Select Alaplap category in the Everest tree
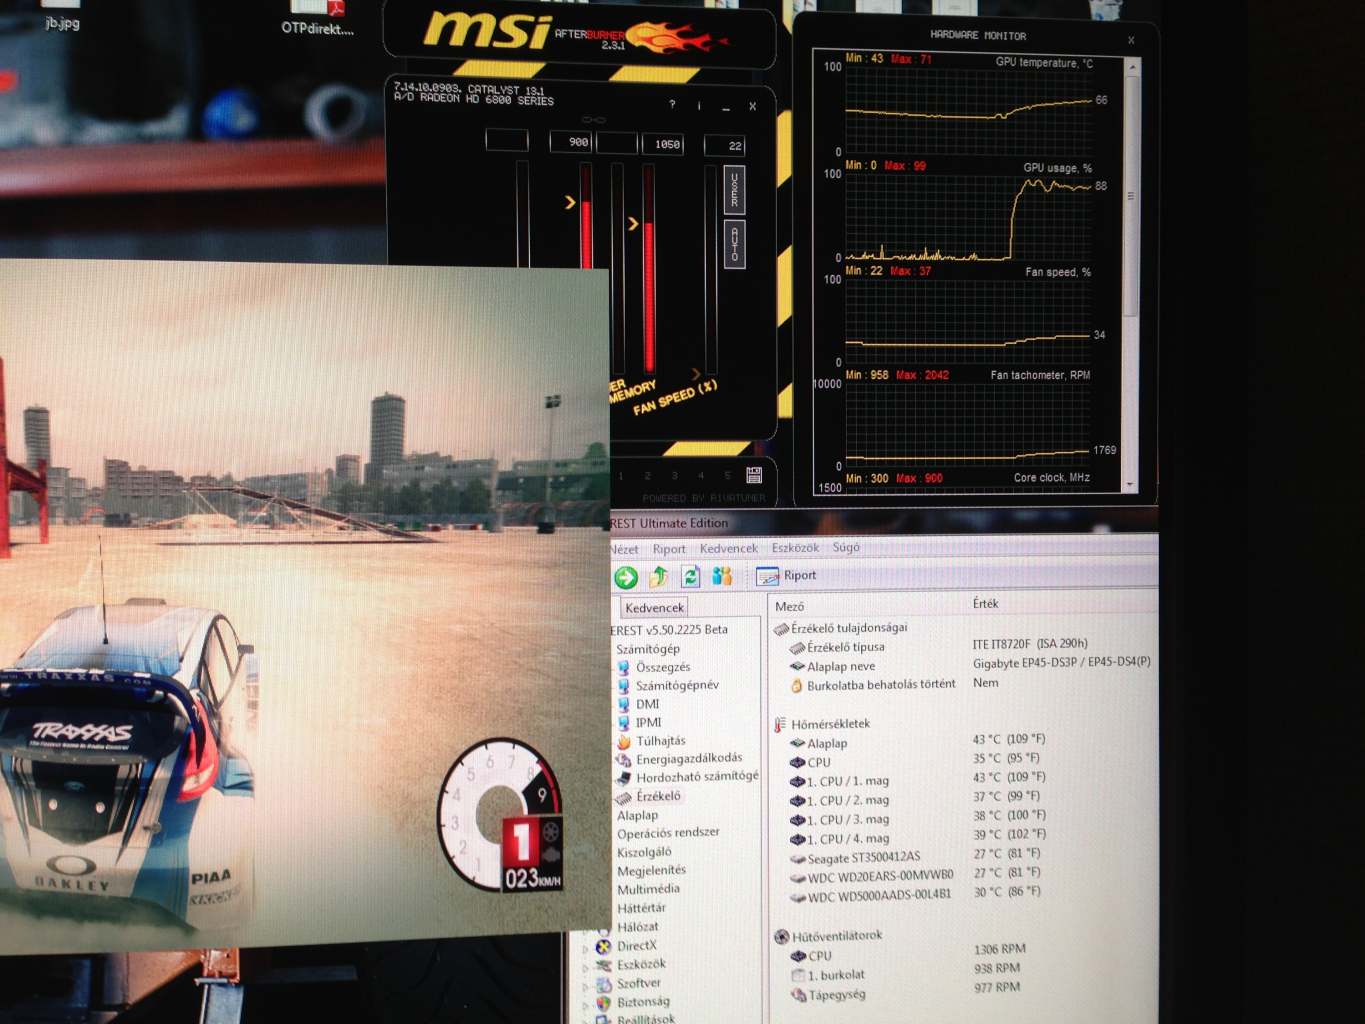The width and height of the screenshot is (1365, 1024). (x=637, y=815)
